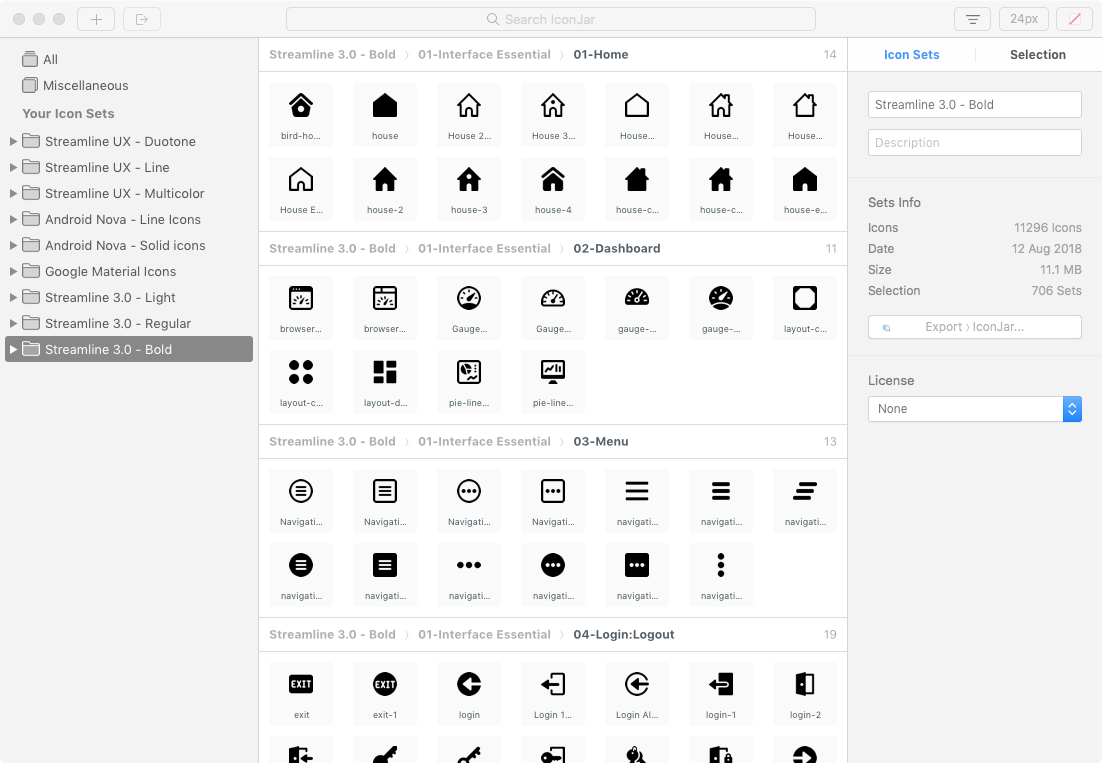Choose the House 2 outline icon
The image size is (1102, 763).
pos(469,115)
